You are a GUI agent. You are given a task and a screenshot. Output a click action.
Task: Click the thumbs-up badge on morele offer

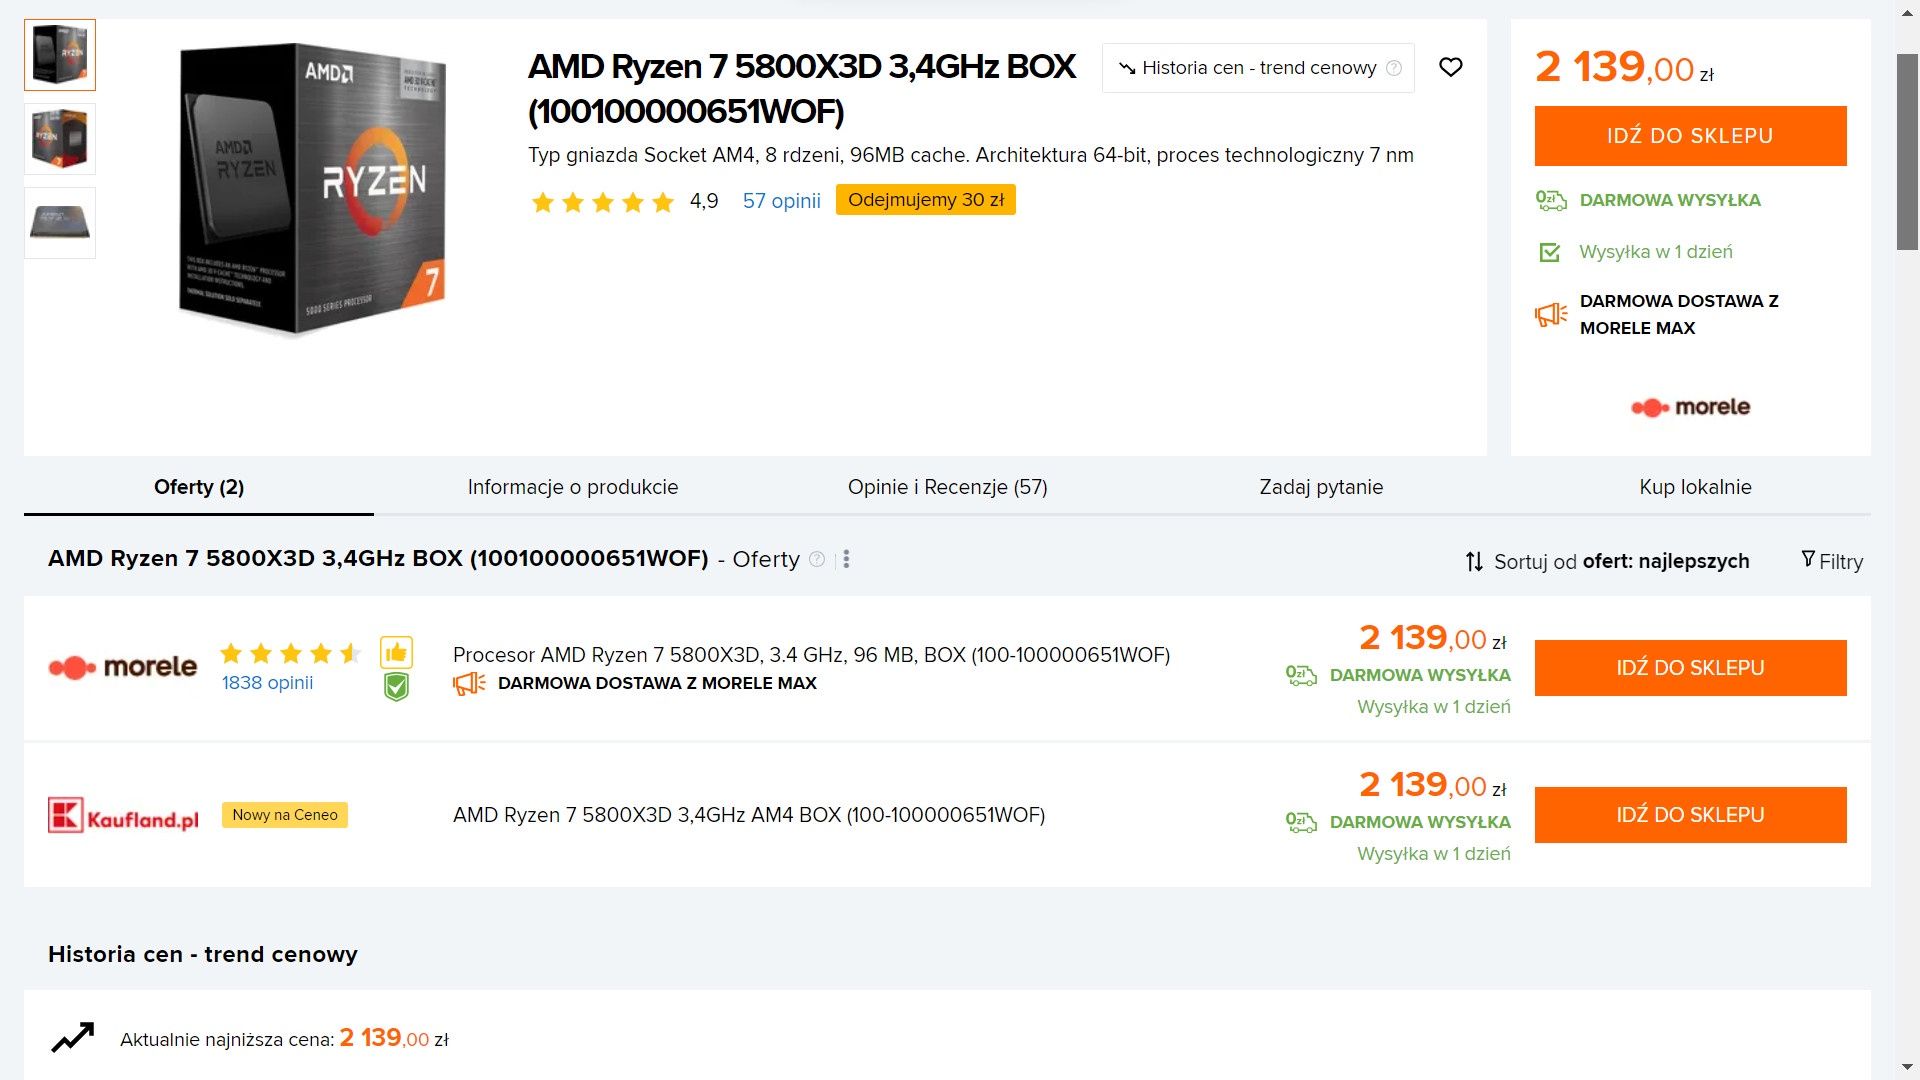click(396, 653)
